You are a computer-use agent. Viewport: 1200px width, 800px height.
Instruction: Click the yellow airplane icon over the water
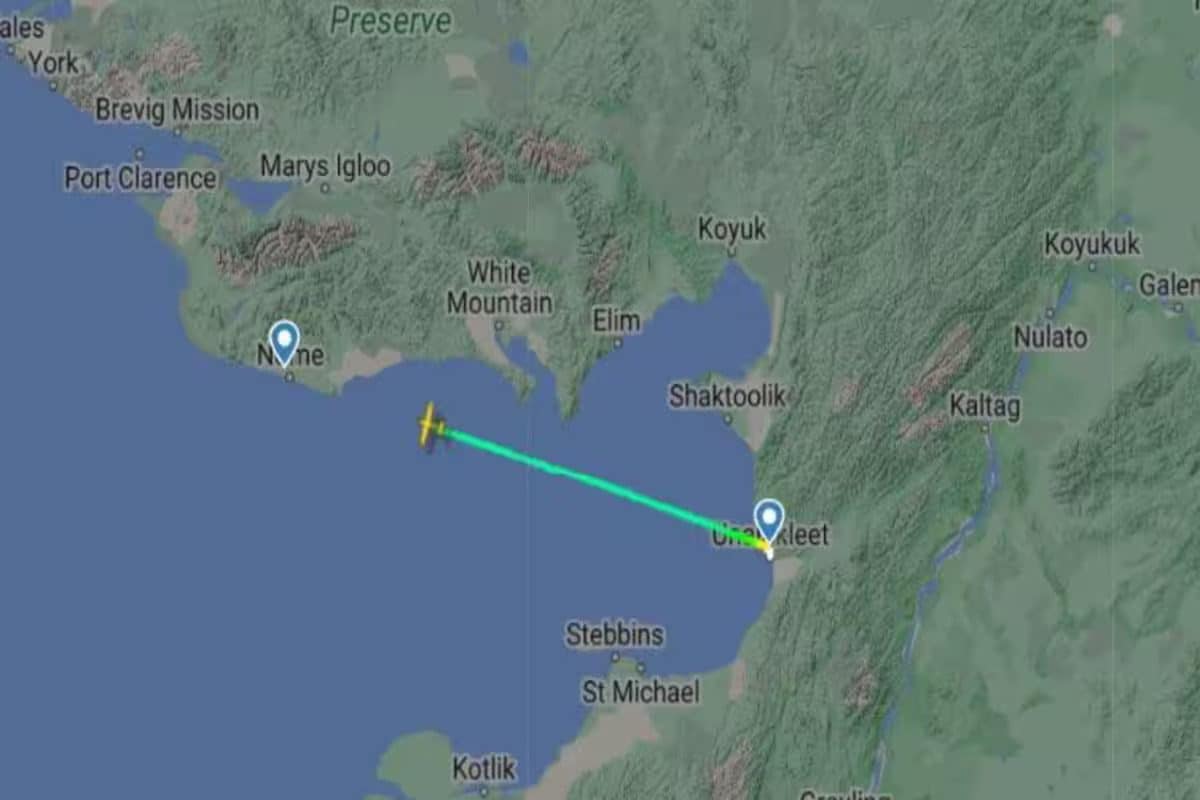coord(431,426)
